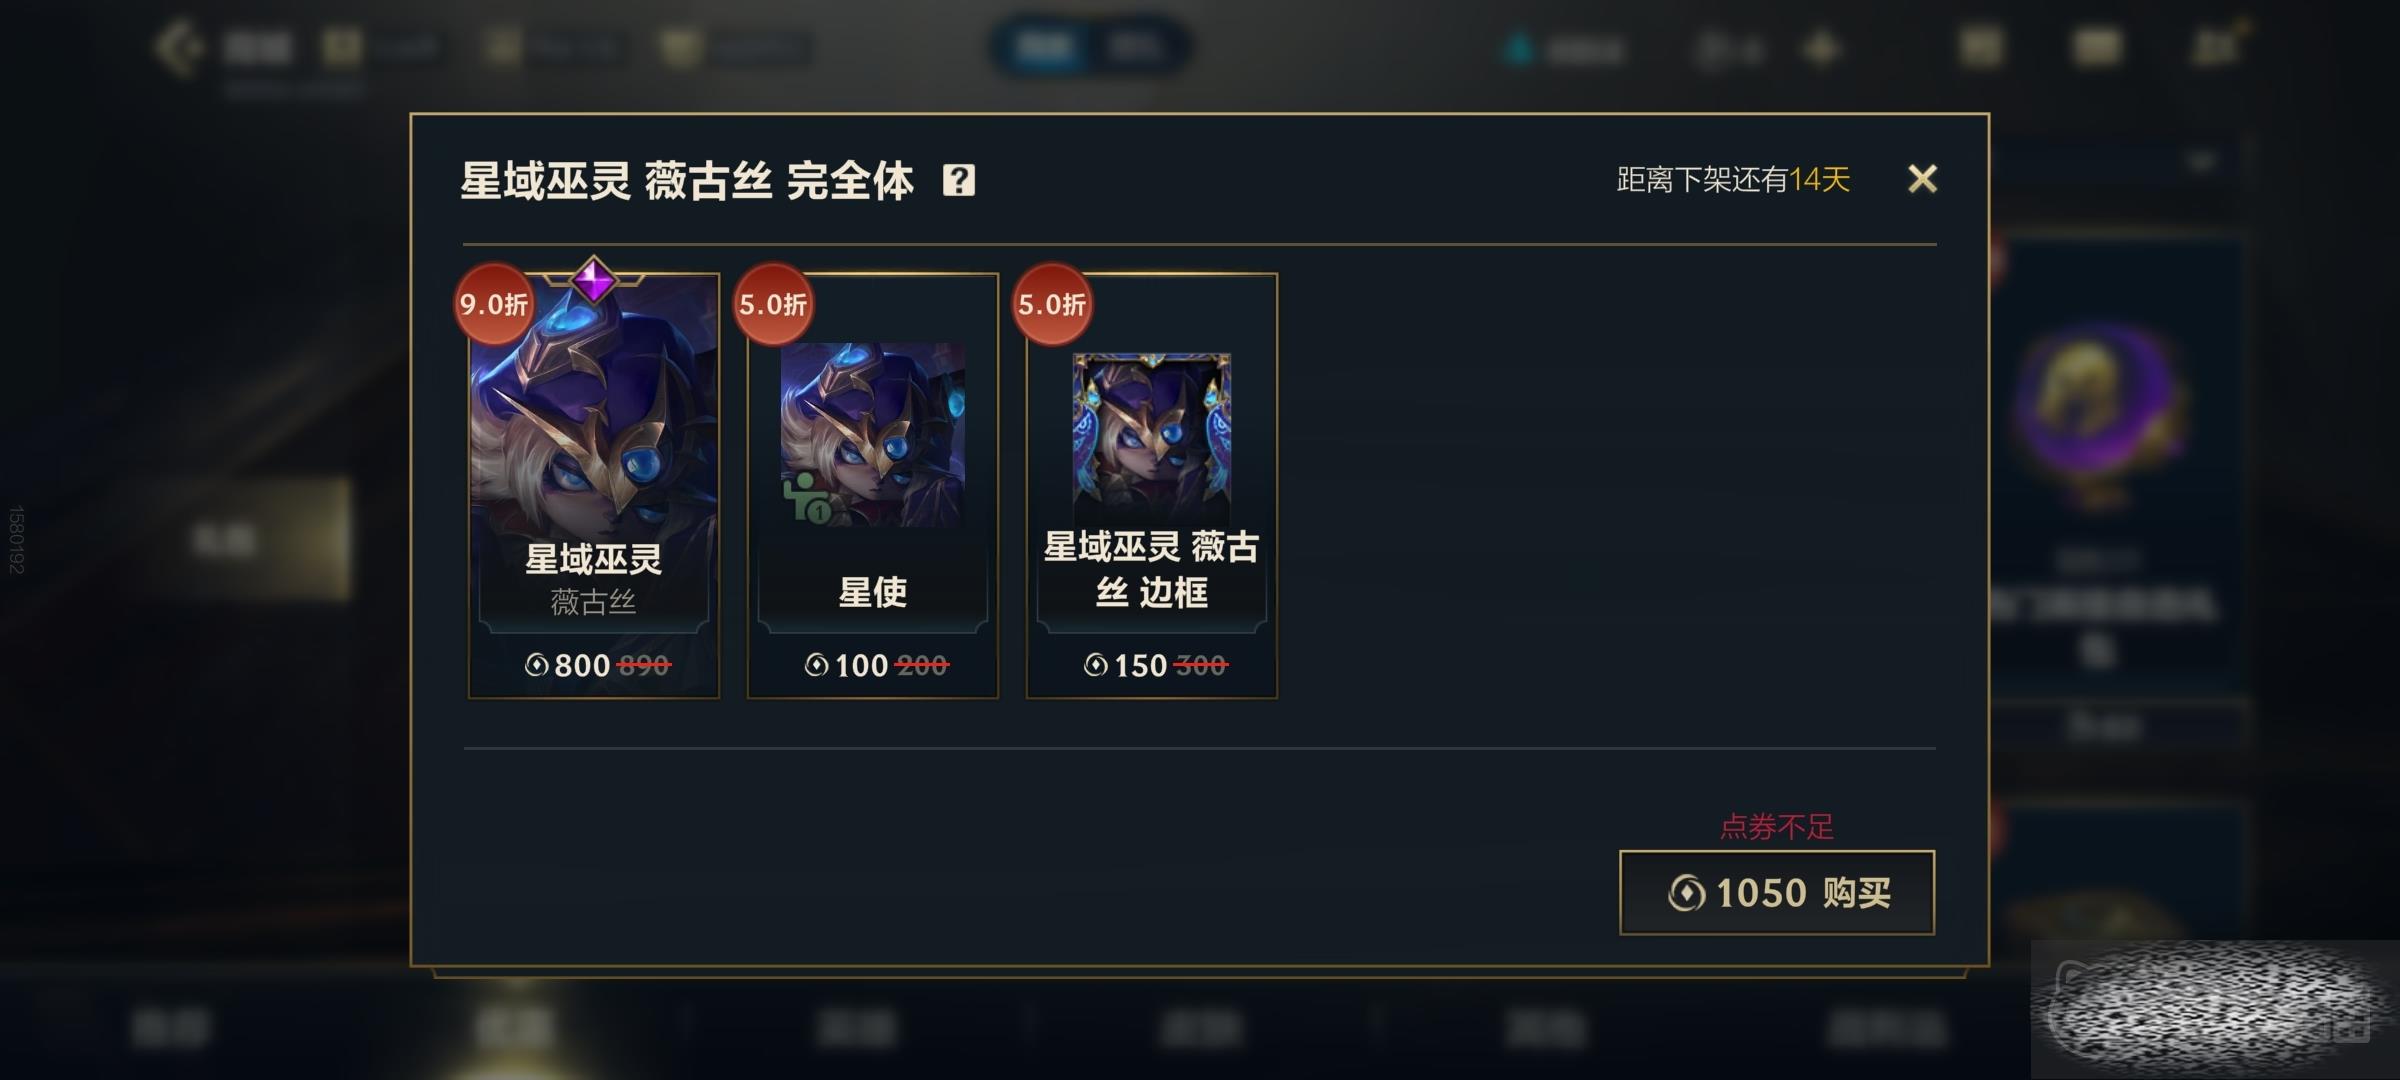This screenshot has width=2400, height=1080.
Task: Open the question mark help icon beside the title
Action: click(958, 180)
